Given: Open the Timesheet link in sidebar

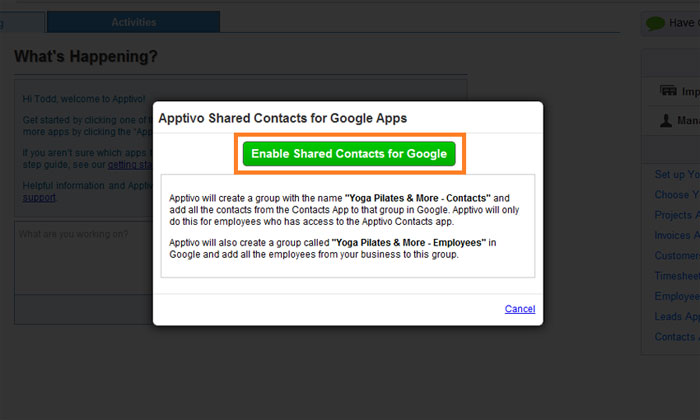Looking at the screenshot, I should click(676, 276).
